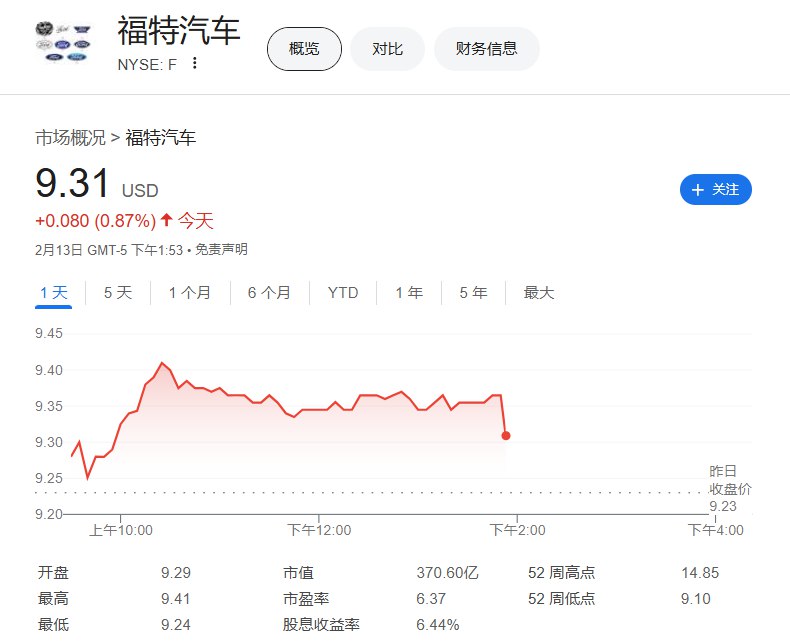Click the 52 周高点 value 14.85
Image resolution: width=790 pixels, height=641 pixels.
click(700, 573)
